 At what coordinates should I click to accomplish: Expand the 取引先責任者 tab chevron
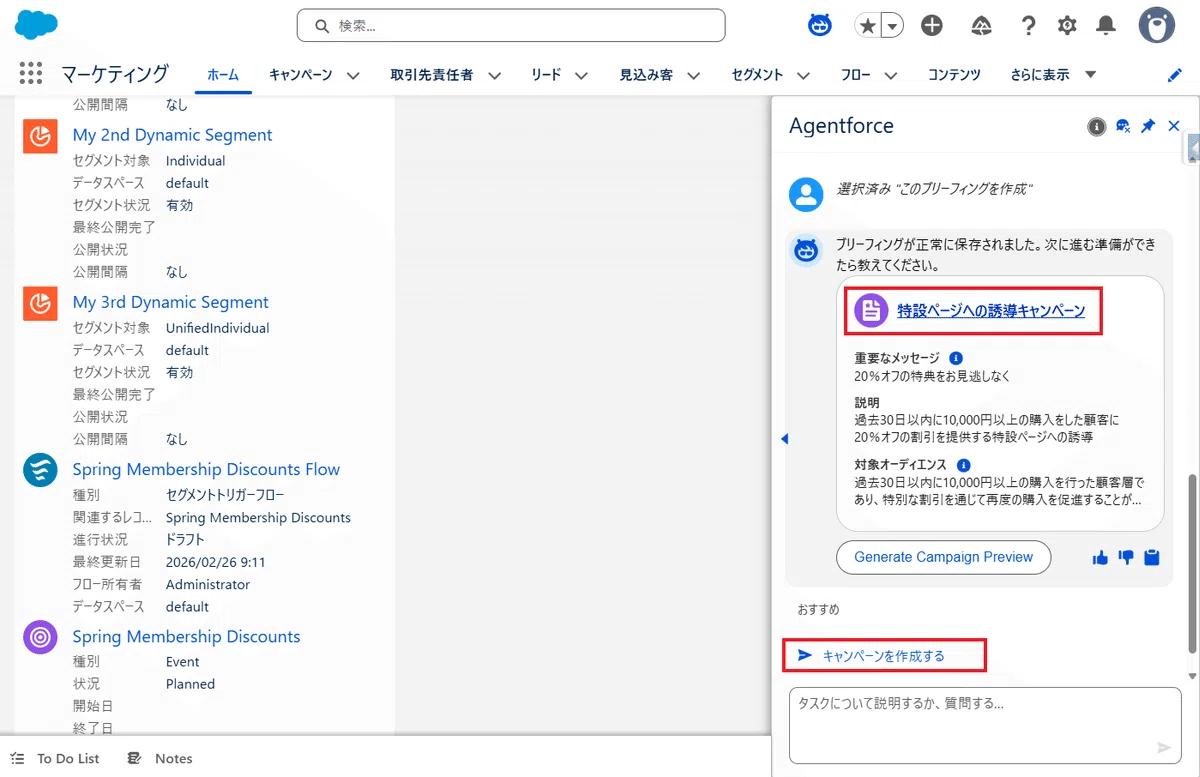494,75
